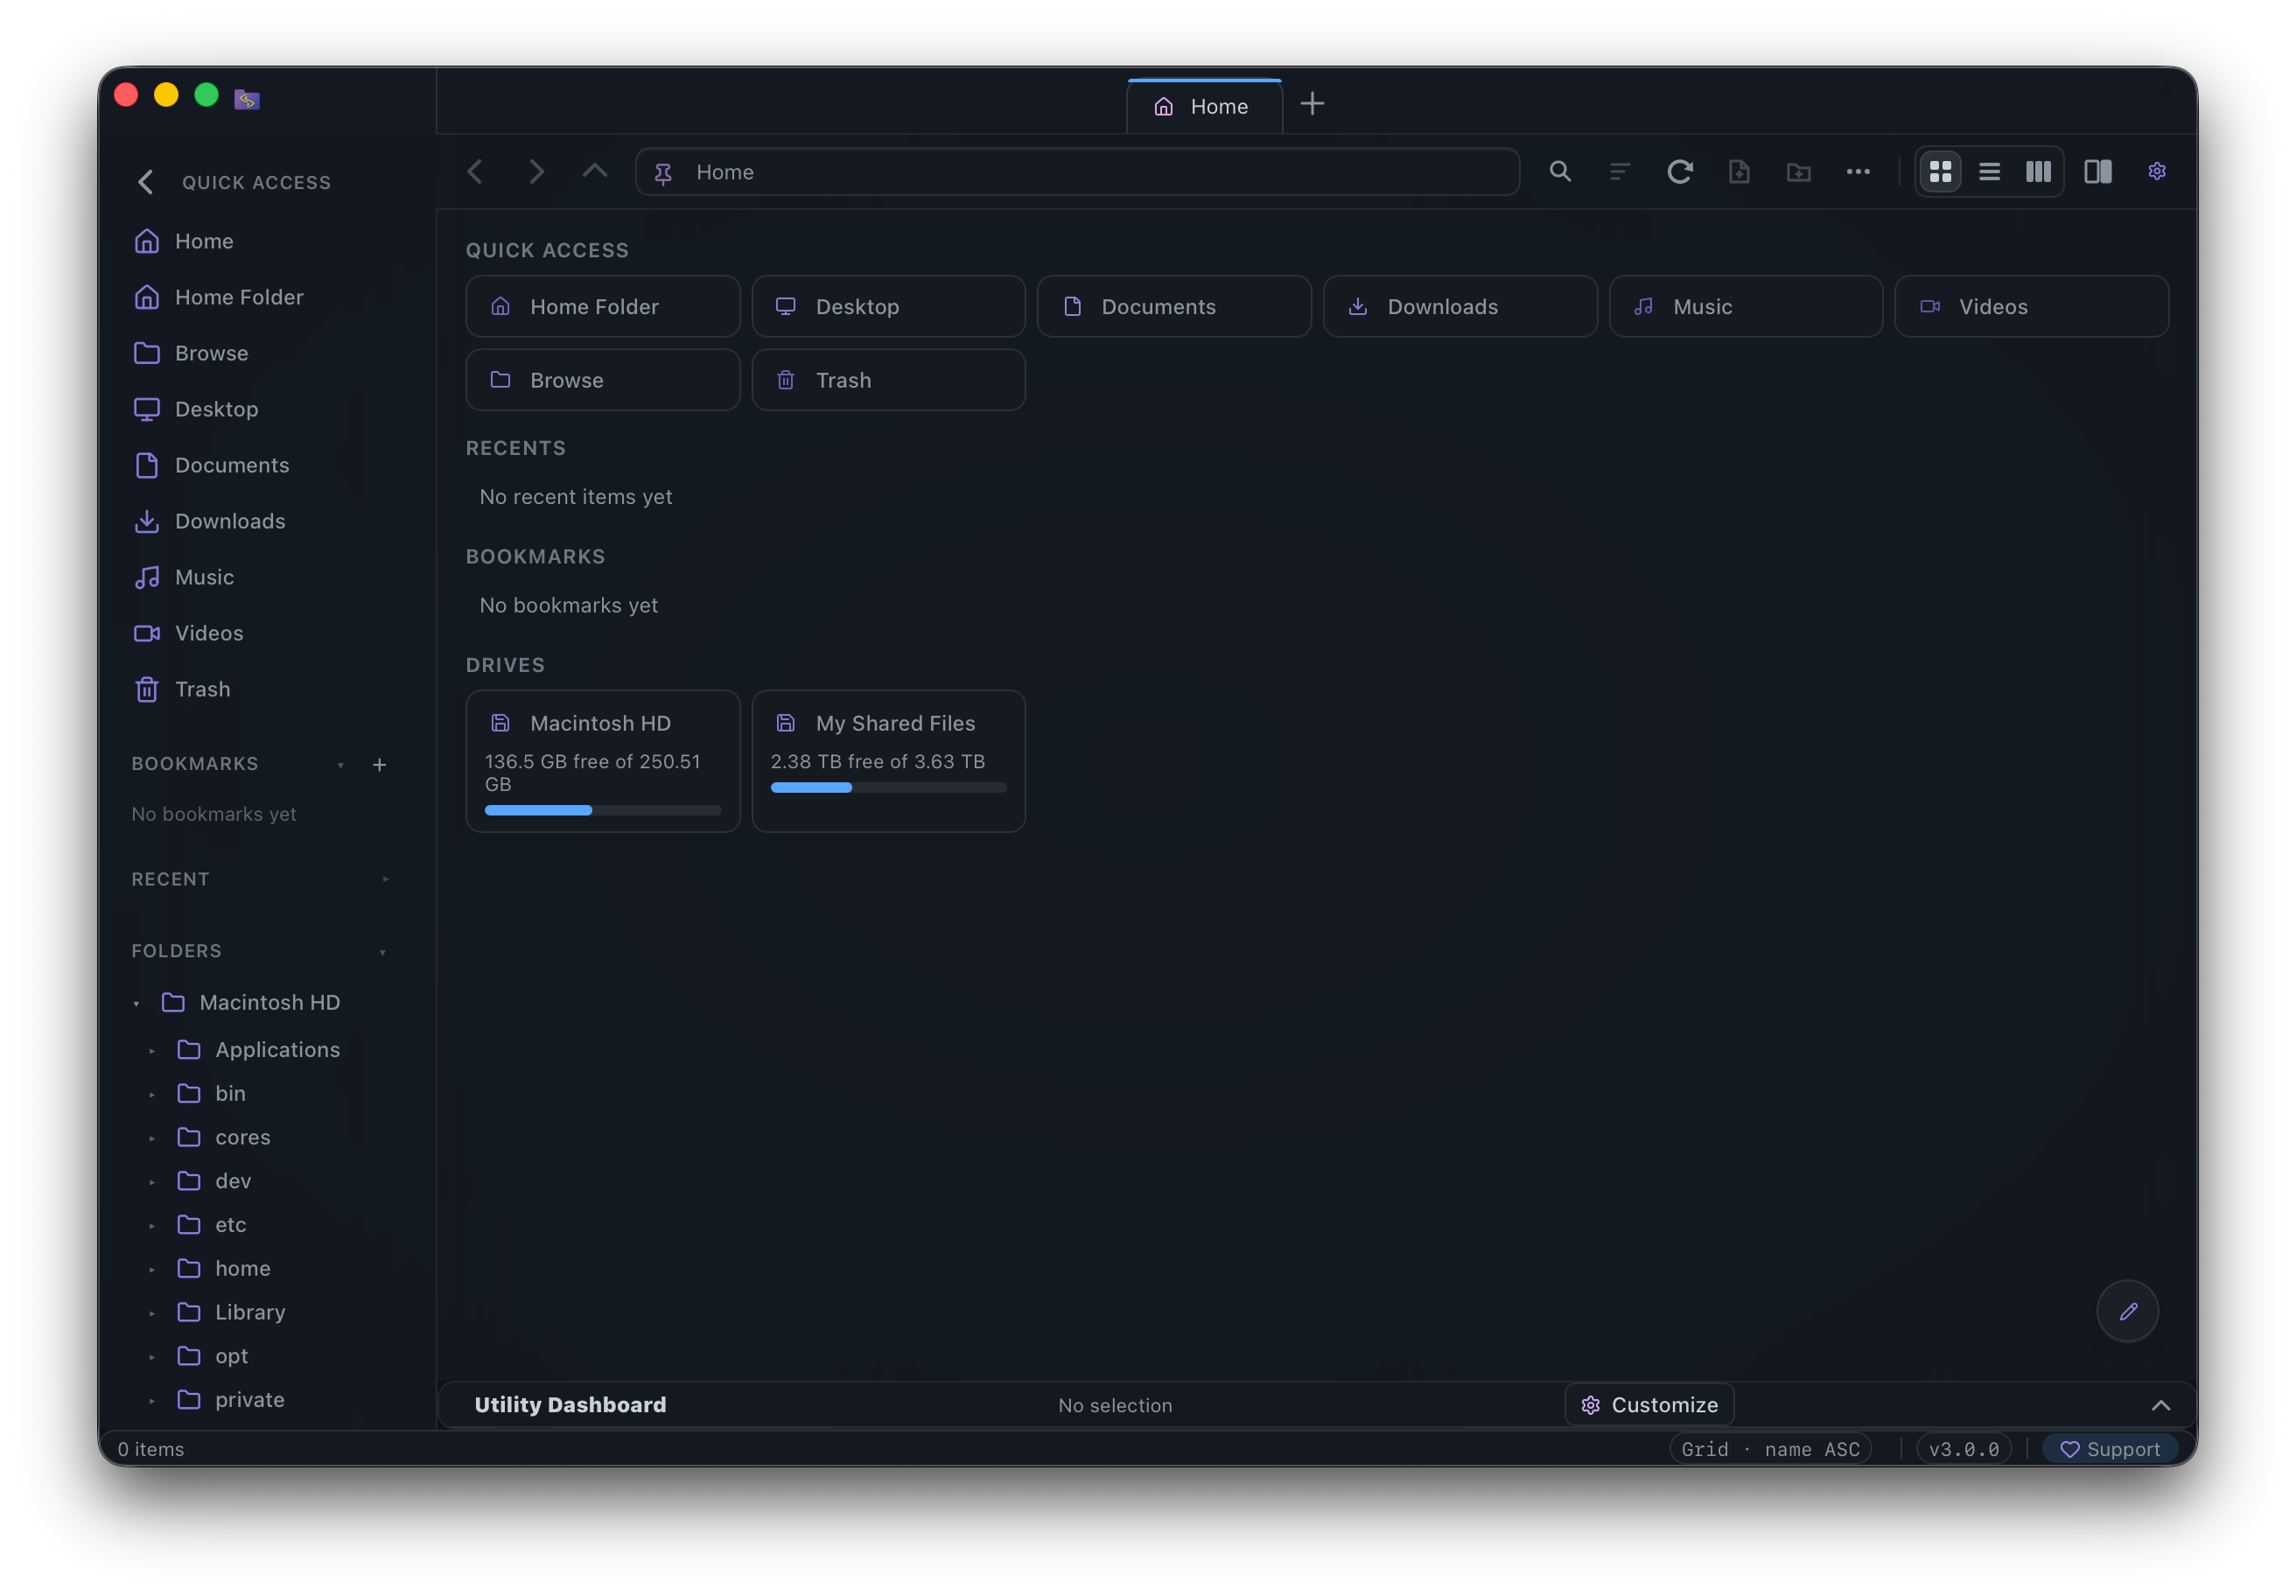Open the settings gear in toolbar
2296x1596 pixels.
[x=2157, y=172]
